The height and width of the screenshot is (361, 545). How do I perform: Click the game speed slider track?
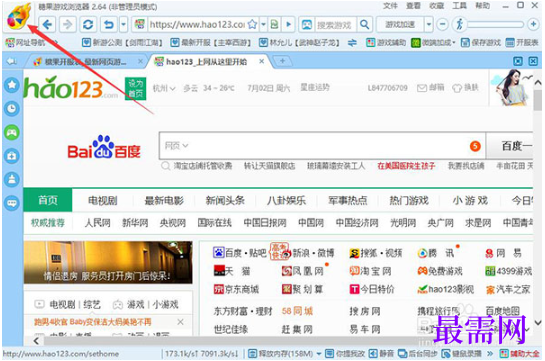[495, 24]
